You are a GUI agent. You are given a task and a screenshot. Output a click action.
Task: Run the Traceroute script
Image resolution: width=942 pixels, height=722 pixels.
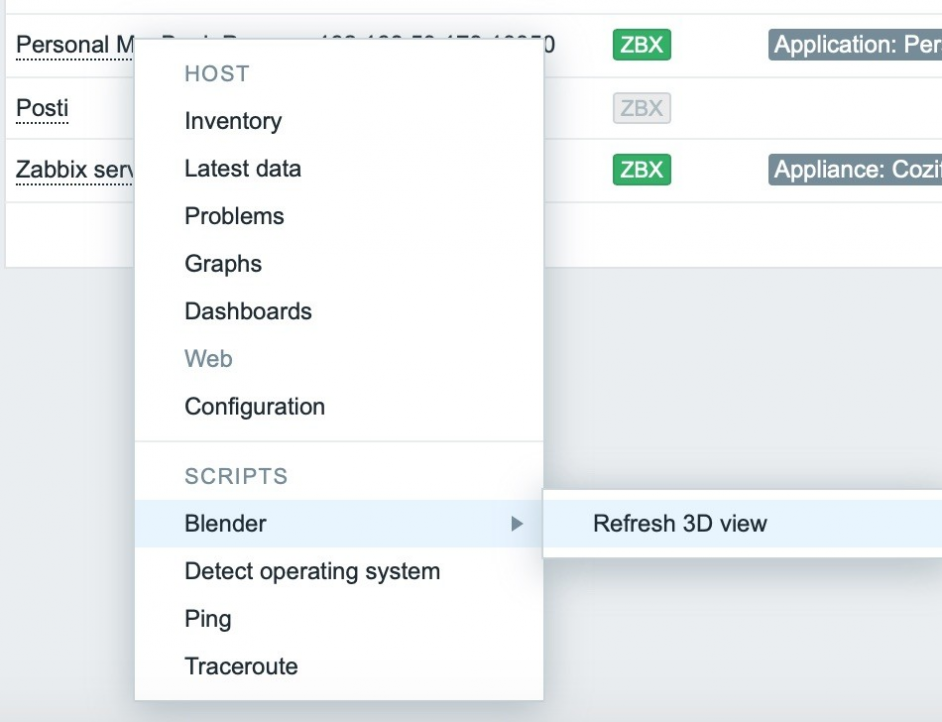241,666
